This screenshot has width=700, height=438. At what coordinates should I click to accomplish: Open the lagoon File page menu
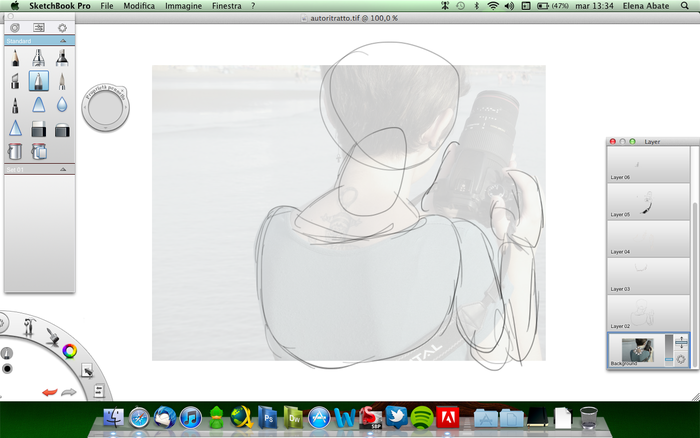[99, 391]
